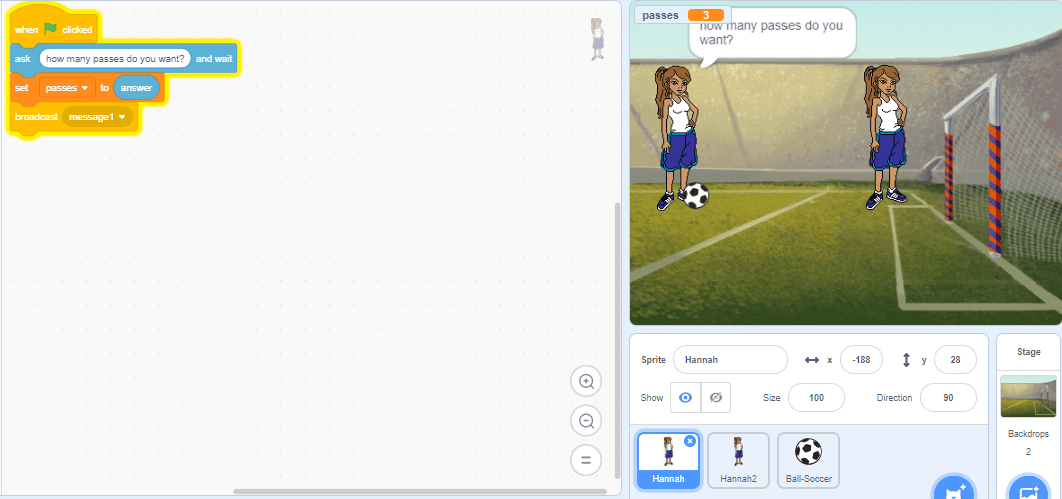Open the Choose a Sprite cat button
The height and width of the screenshot is (499, 1062).
(x=951, y=490)
